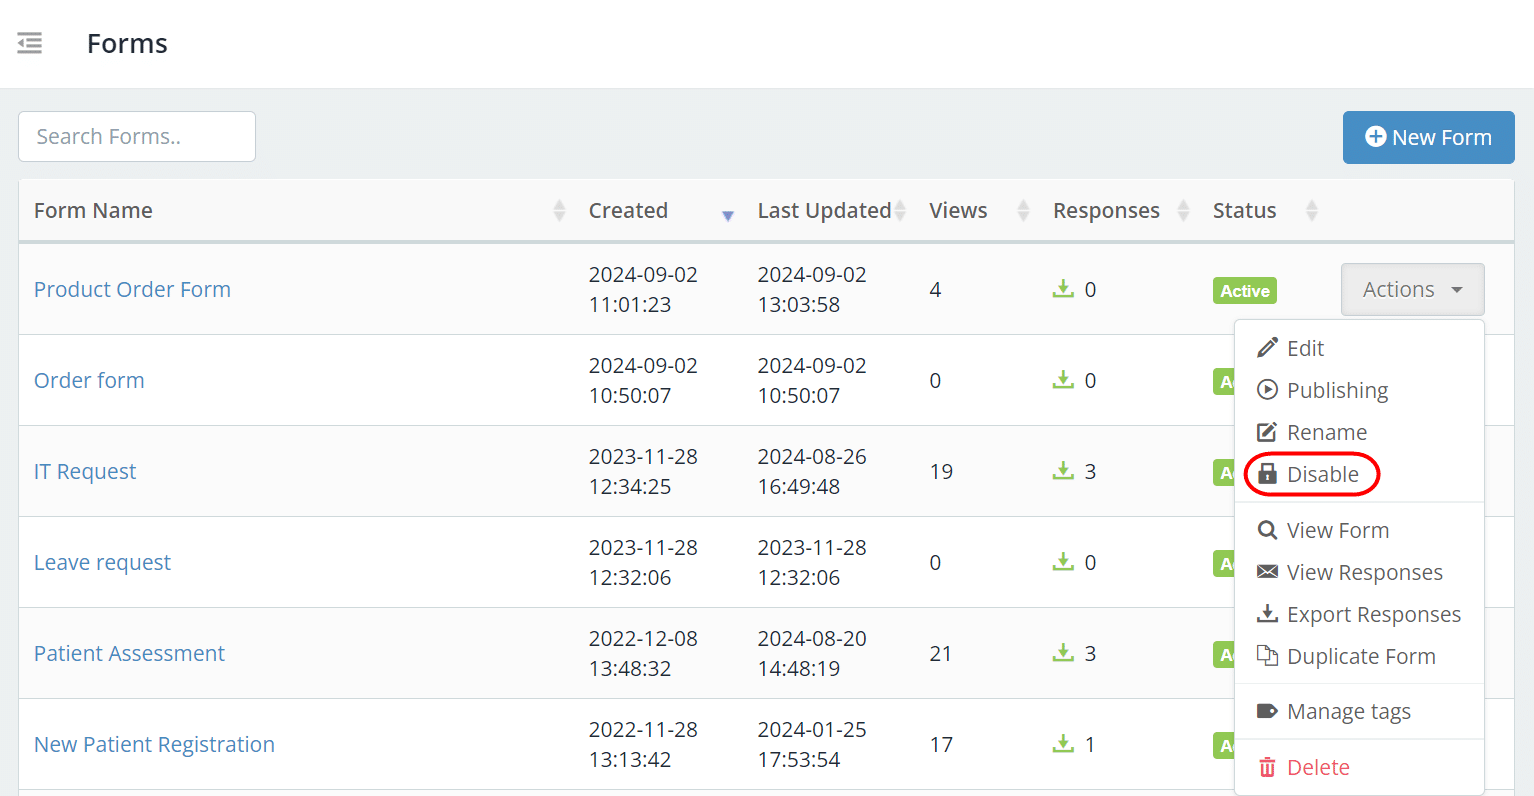
Task: Download responses for Leave request
Action: (1063, 562)
